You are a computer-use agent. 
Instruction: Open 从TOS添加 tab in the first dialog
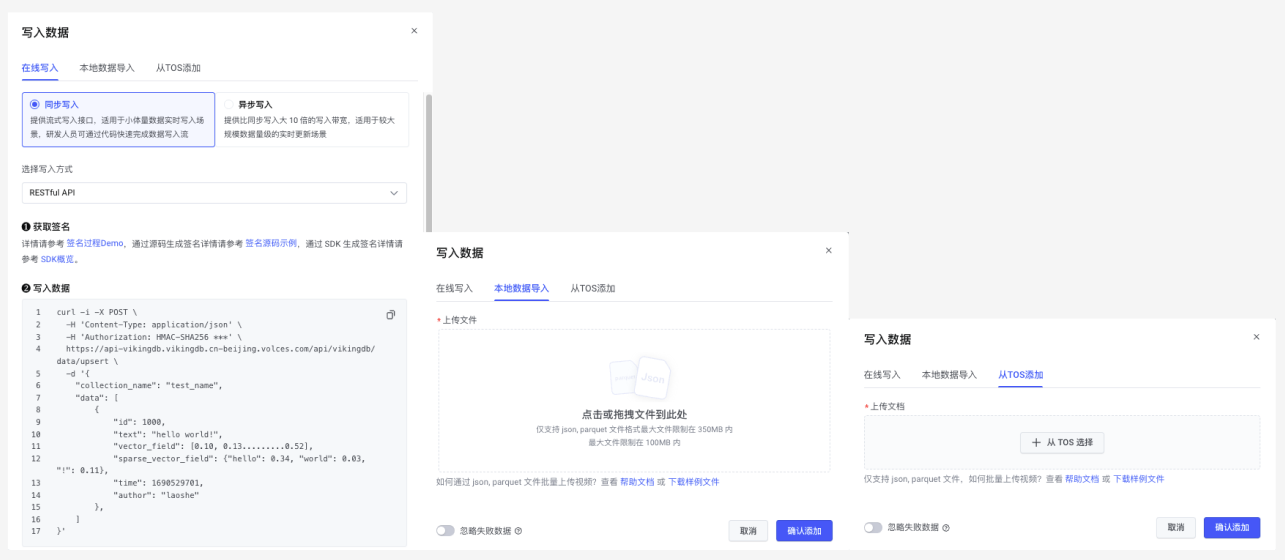click(x=178, y=68)
